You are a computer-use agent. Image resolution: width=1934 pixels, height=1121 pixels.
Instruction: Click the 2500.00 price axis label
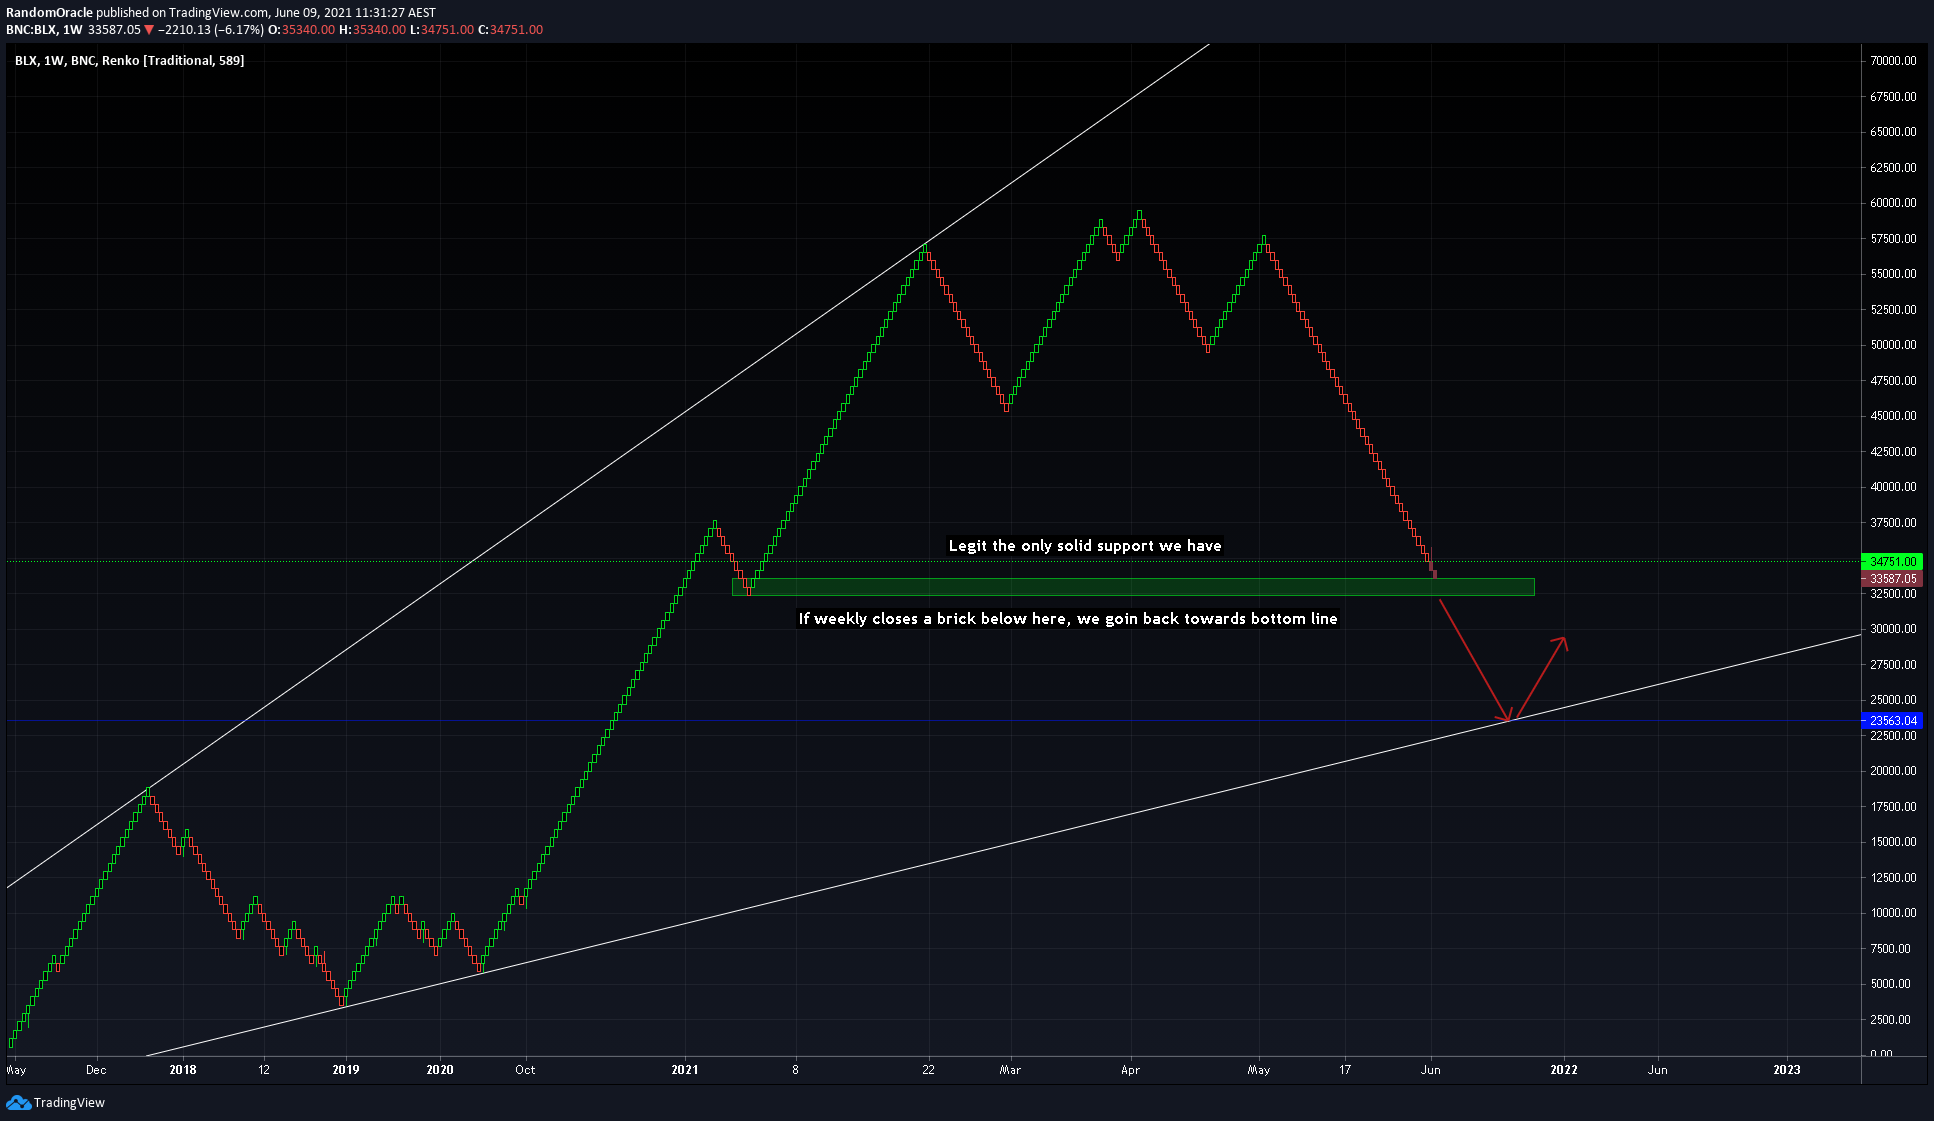coord(1890,1020)
